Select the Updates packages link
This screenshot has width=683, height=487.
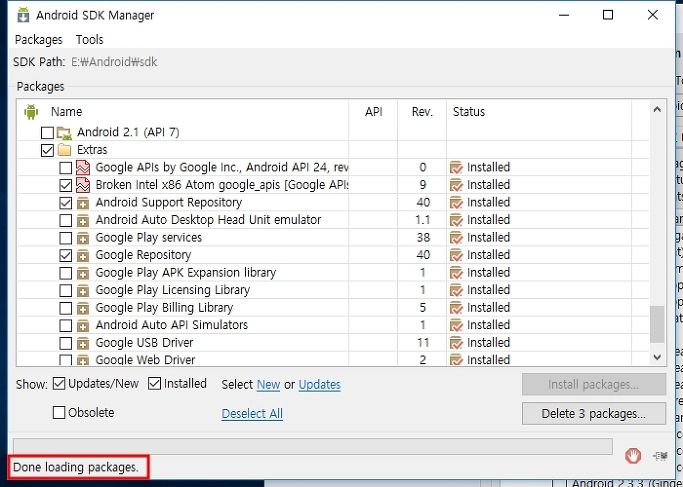click(320, 385)
